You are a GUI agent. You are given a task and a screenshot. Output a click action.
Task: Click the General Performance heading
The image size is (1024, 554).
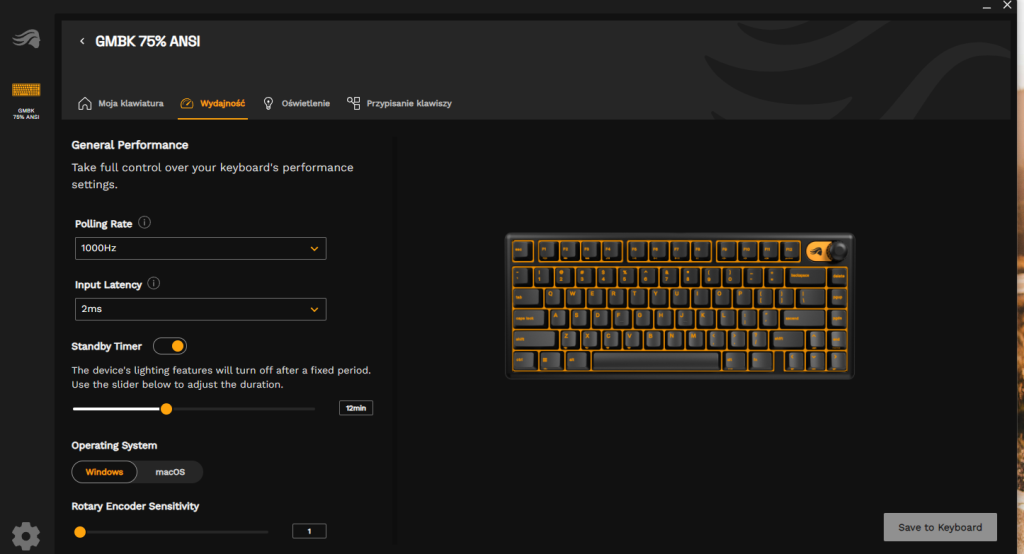pyautogui.click(x=130, y=145)
